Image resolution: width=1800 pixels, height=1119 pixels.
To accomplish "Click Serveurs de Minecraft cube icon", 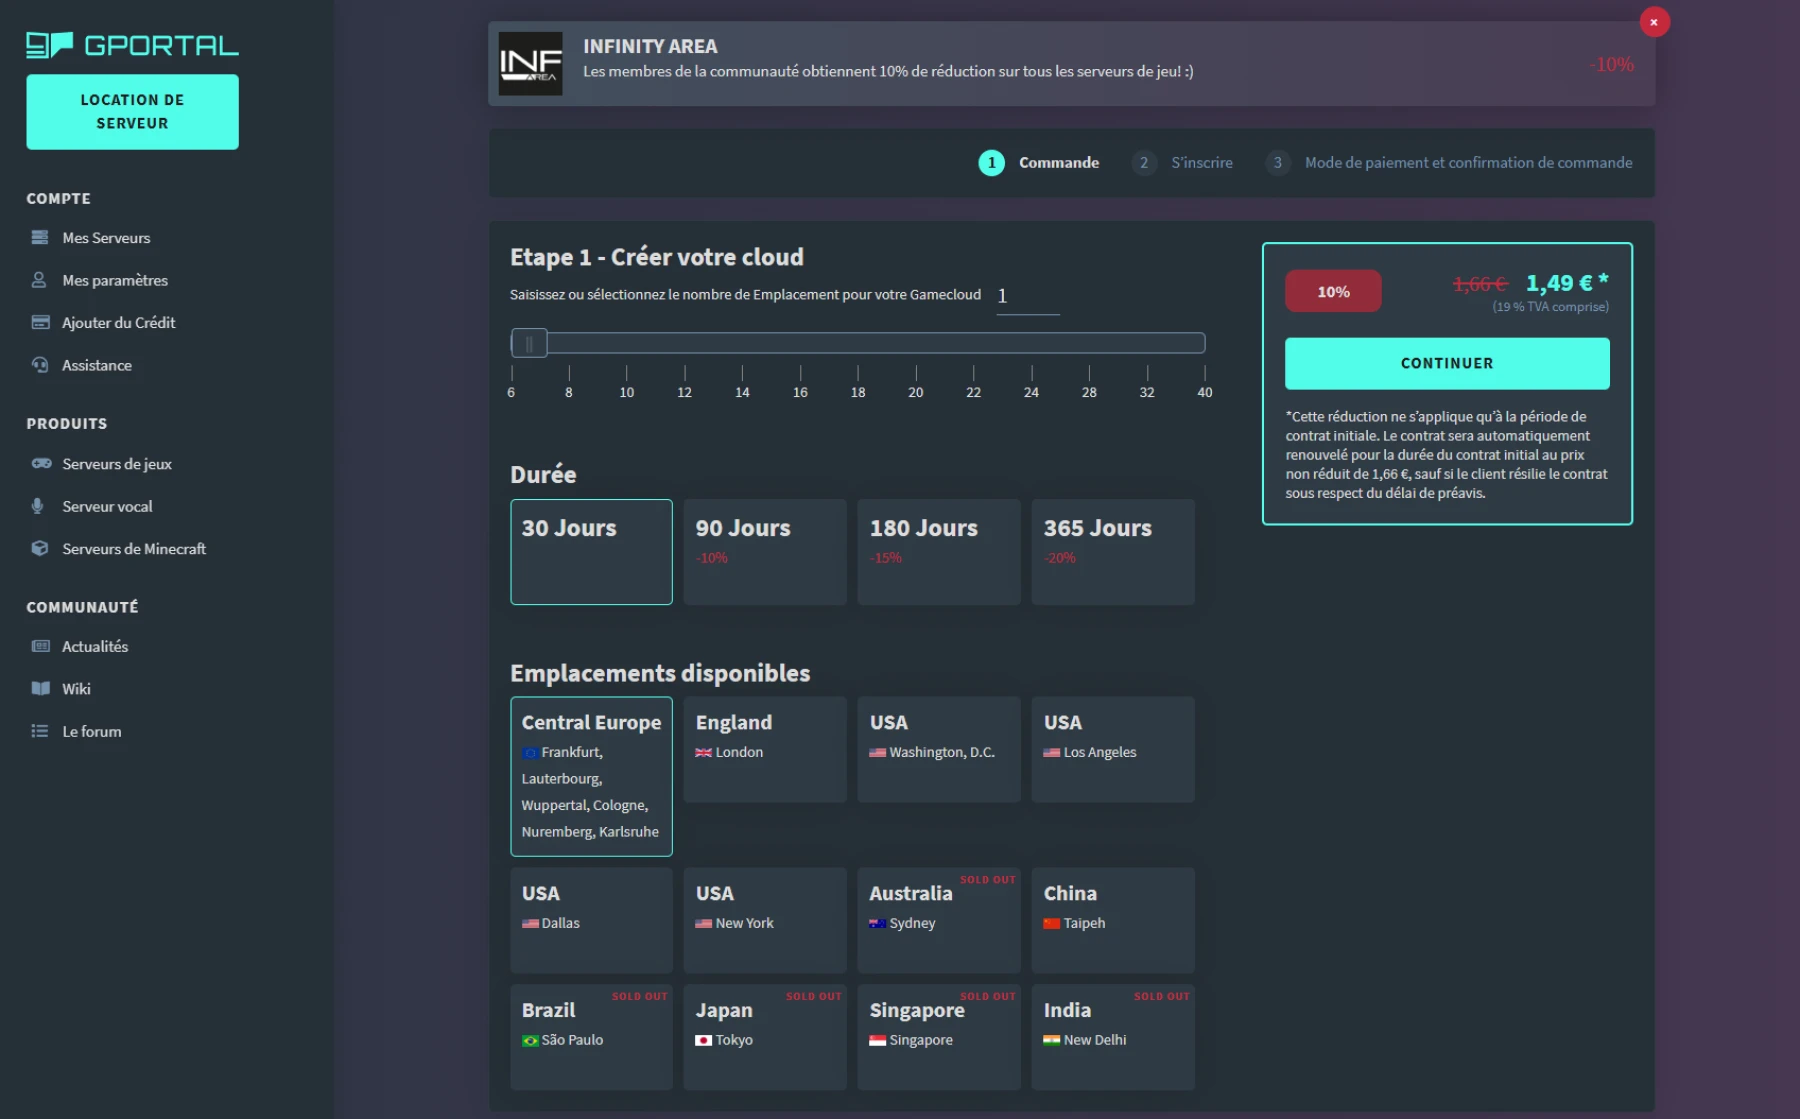I will [x=40, y=549].
